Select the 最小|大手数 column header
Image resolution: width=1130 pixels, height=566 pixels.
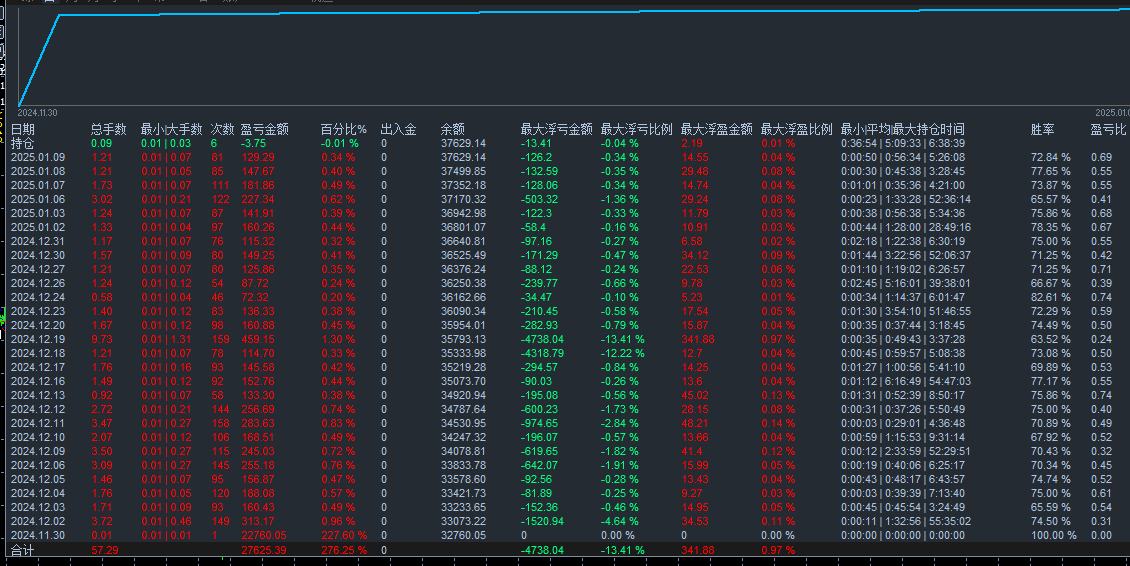click(172, 129)
